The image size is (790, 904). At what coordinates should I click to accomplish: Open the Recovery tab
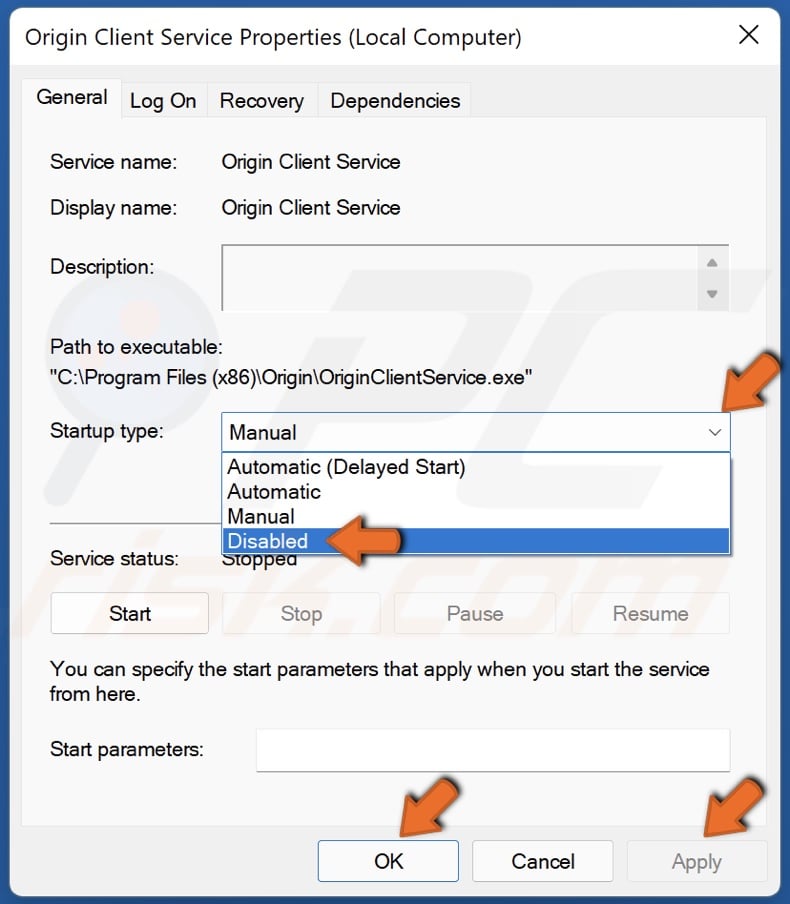tap(261, 100)
